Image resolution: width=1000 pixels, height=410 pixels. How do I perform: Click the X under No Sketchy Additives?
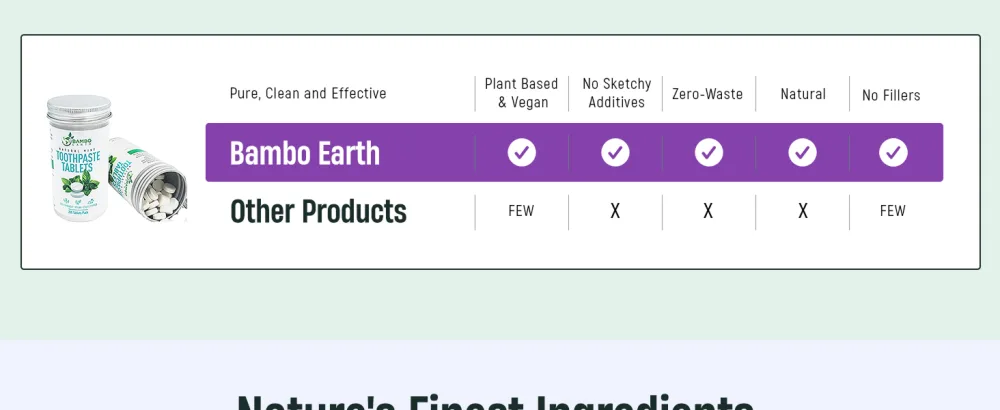pos(615,211)
